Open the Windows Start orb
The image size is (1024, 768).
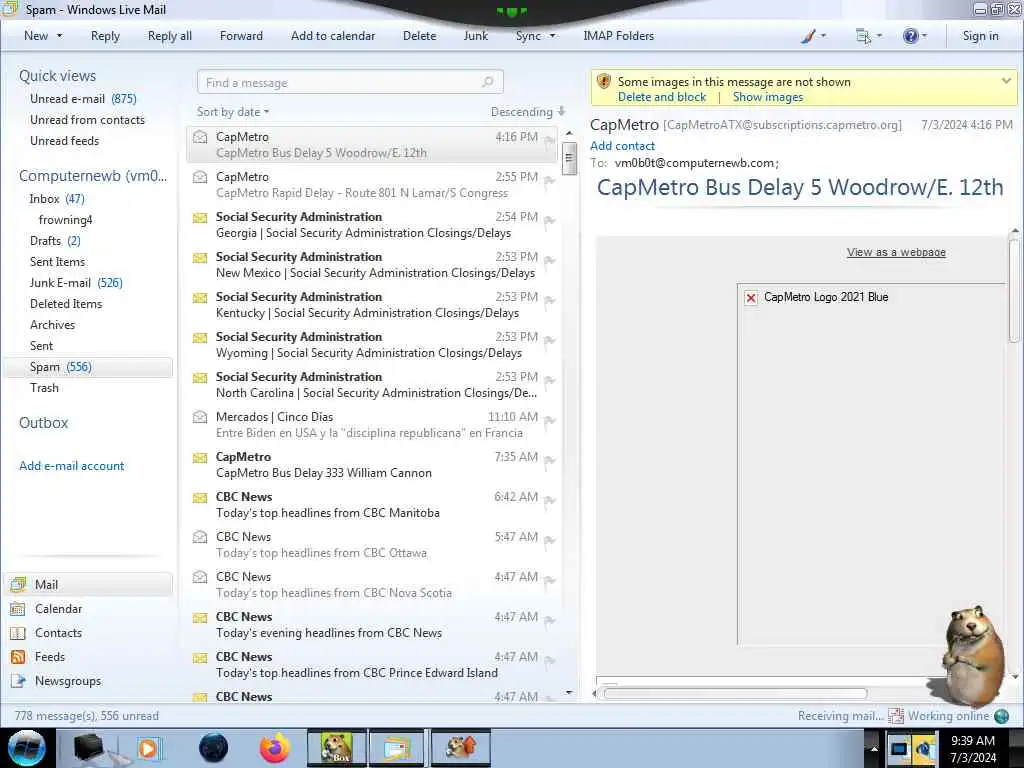coord(27,748)
